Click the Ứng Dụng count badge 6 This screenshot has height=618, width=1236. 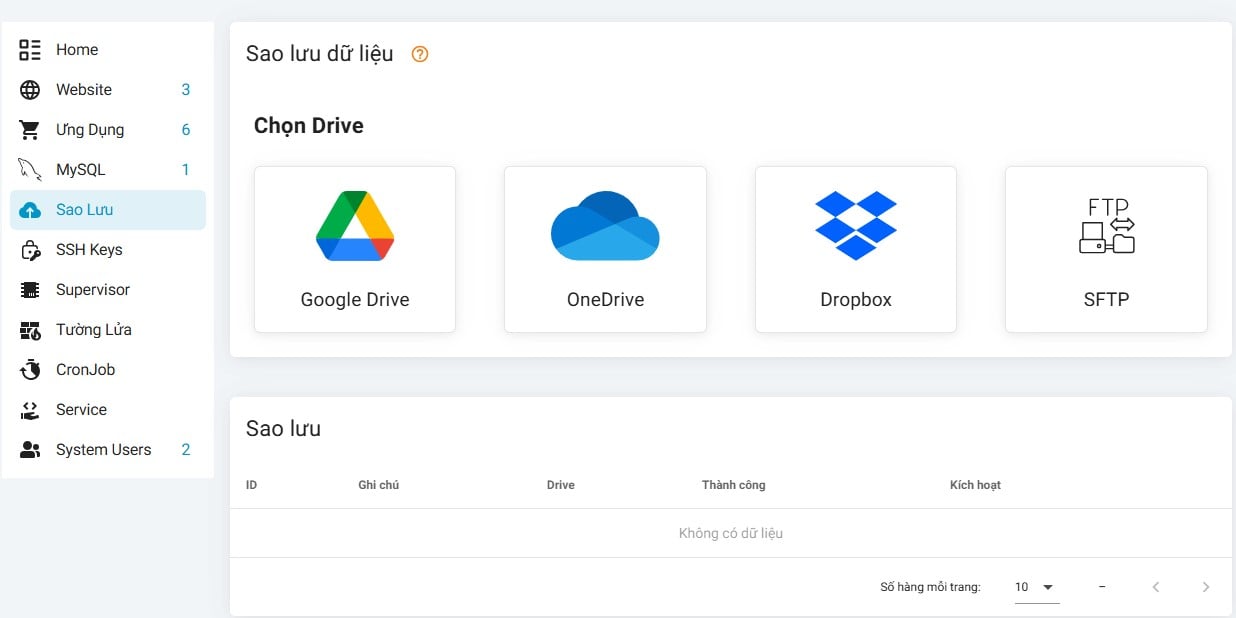click(x=186, y=130)
